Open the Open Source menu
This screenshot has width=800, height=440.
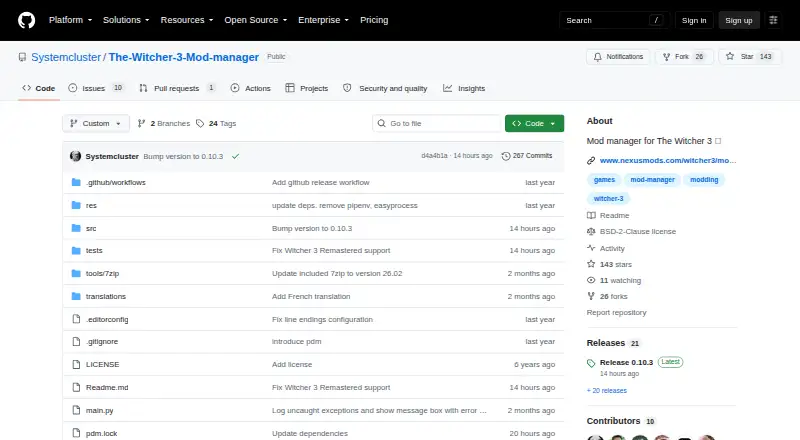click(x=256, y=20)
